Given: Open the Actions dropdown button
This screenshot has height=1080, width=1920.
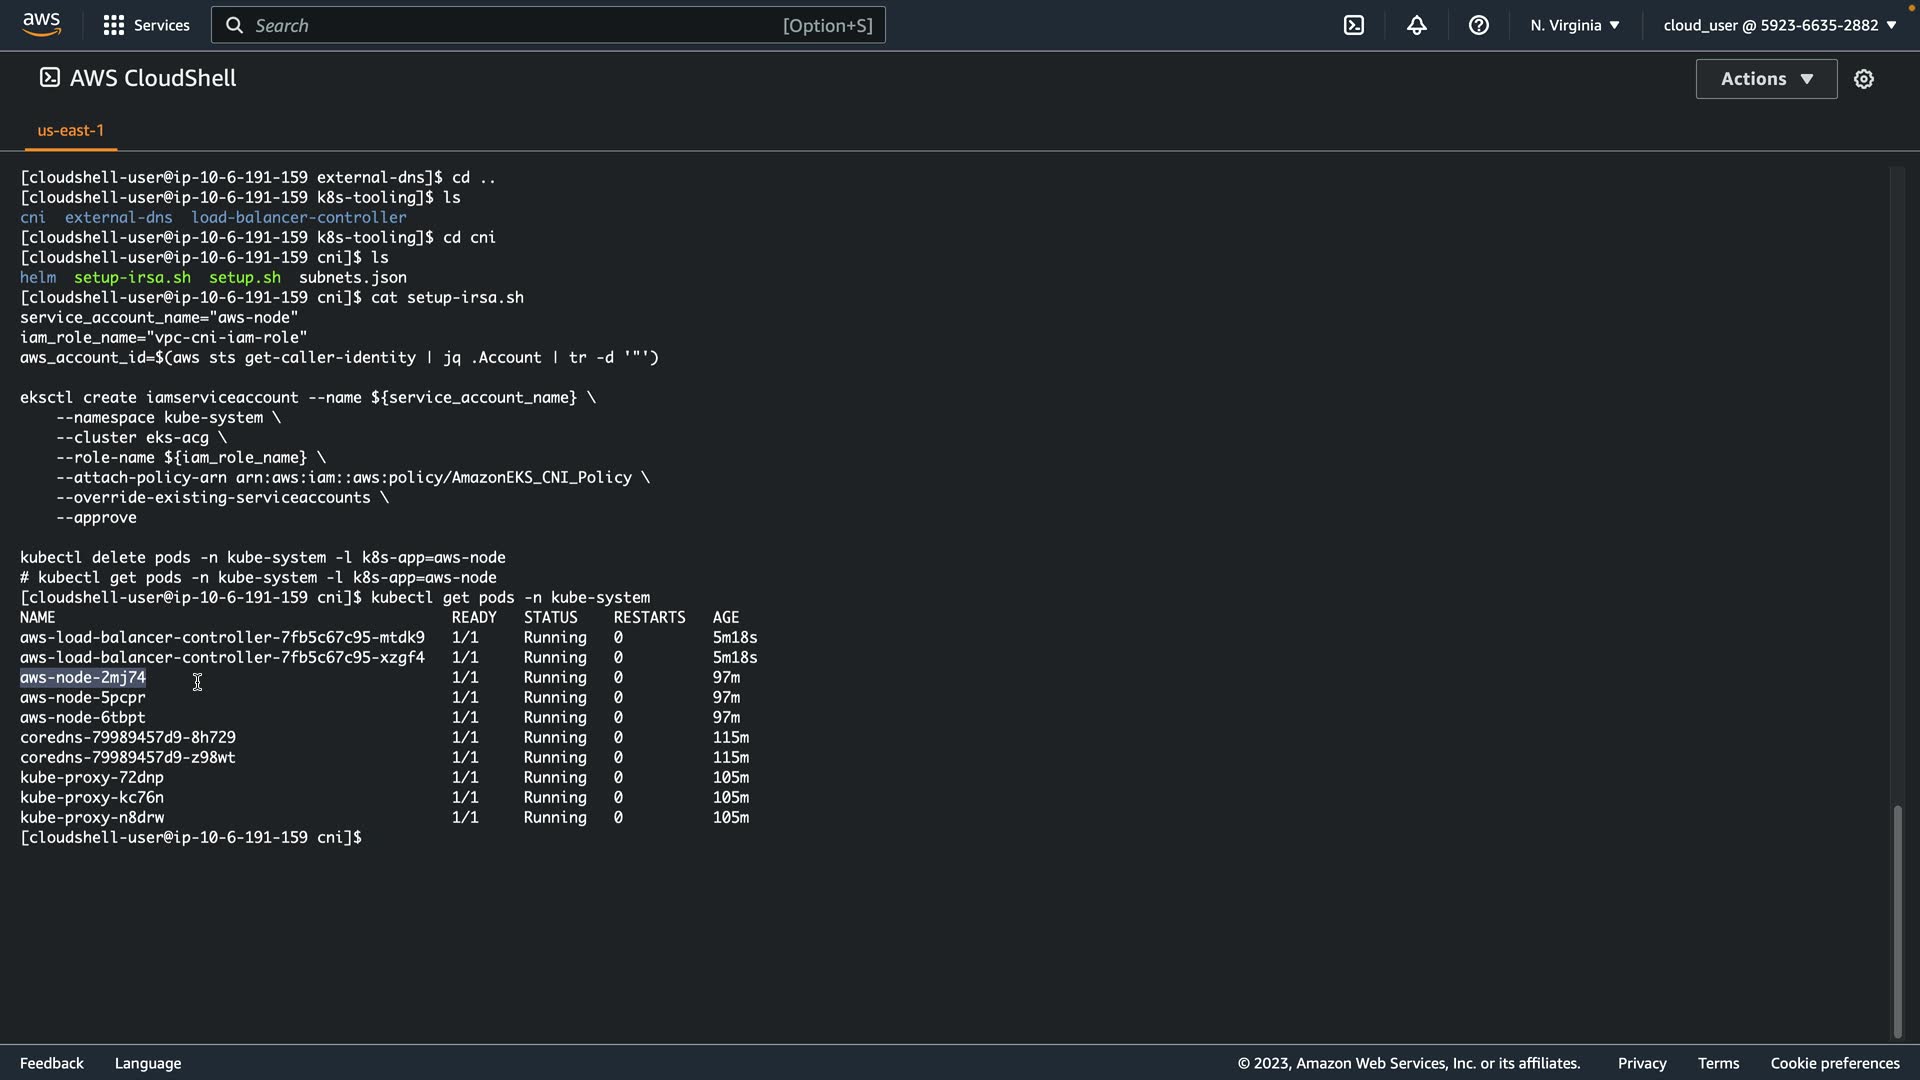Looking at the screenshot, I should [1766, 79].
